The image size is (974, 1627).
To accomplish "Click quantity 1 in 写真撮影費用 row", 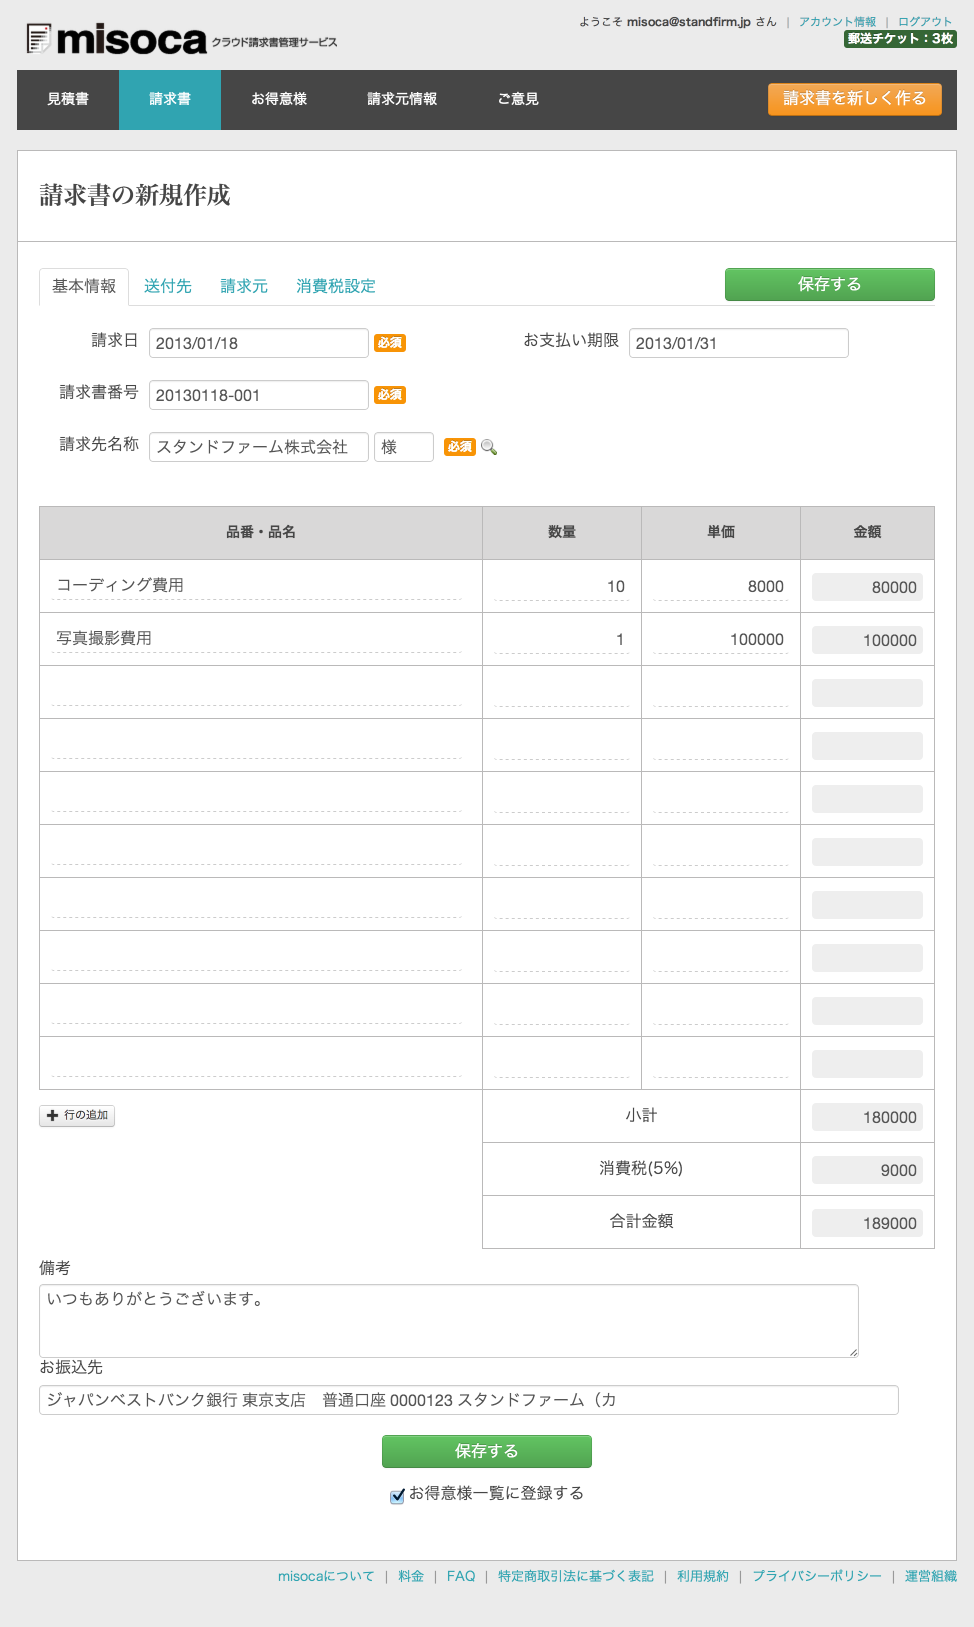I will 562,640.
